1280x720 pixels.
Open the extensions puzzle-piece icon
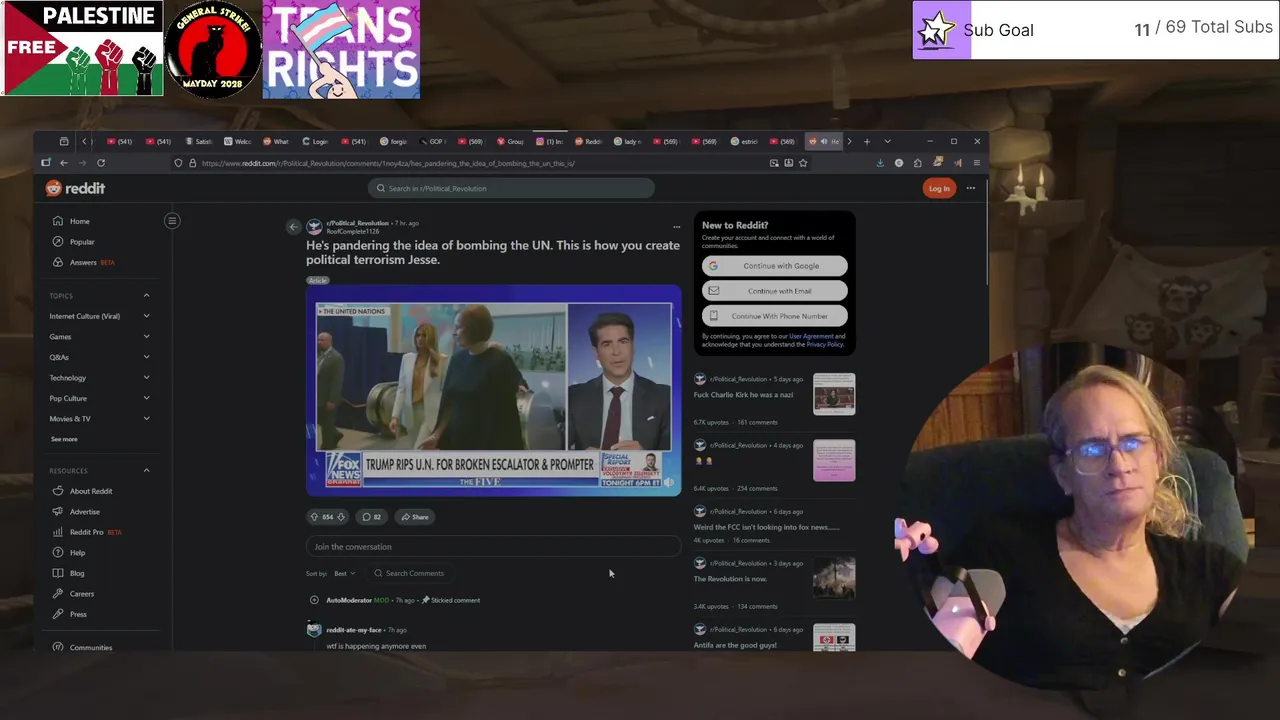tap(918, 163)
